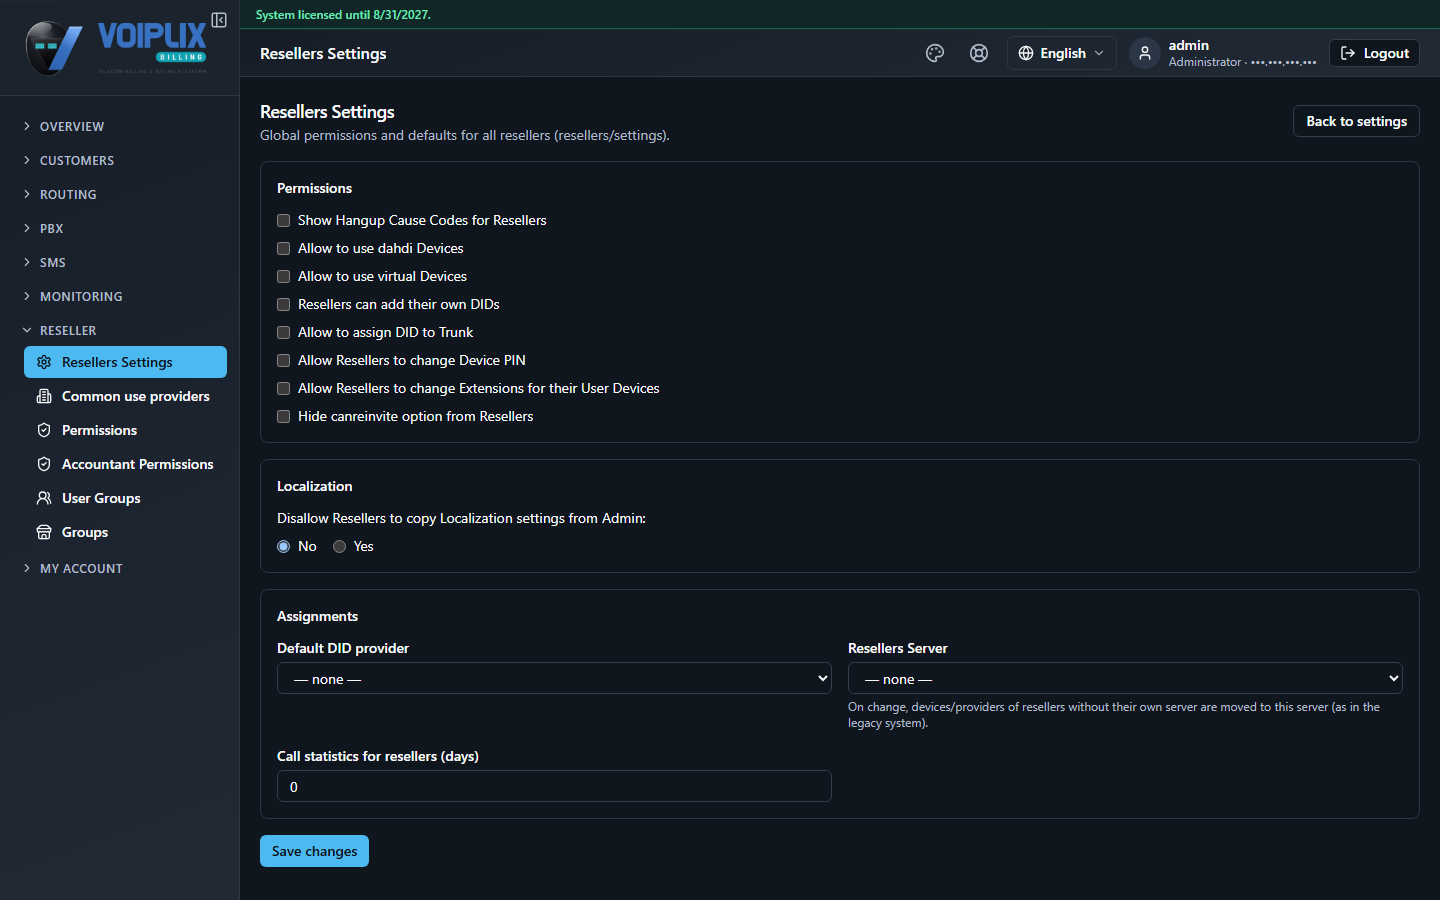1440x900 pixels.
Task: Click the admin user avatar icon
Action: pos(1145,53)
